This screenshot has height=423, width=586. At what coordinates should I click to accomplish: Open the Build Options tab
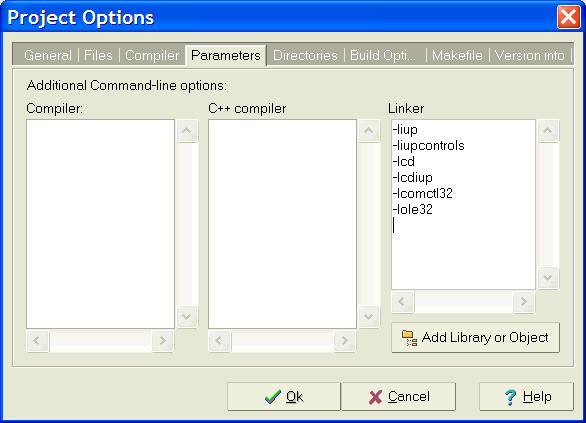[383, 56]
